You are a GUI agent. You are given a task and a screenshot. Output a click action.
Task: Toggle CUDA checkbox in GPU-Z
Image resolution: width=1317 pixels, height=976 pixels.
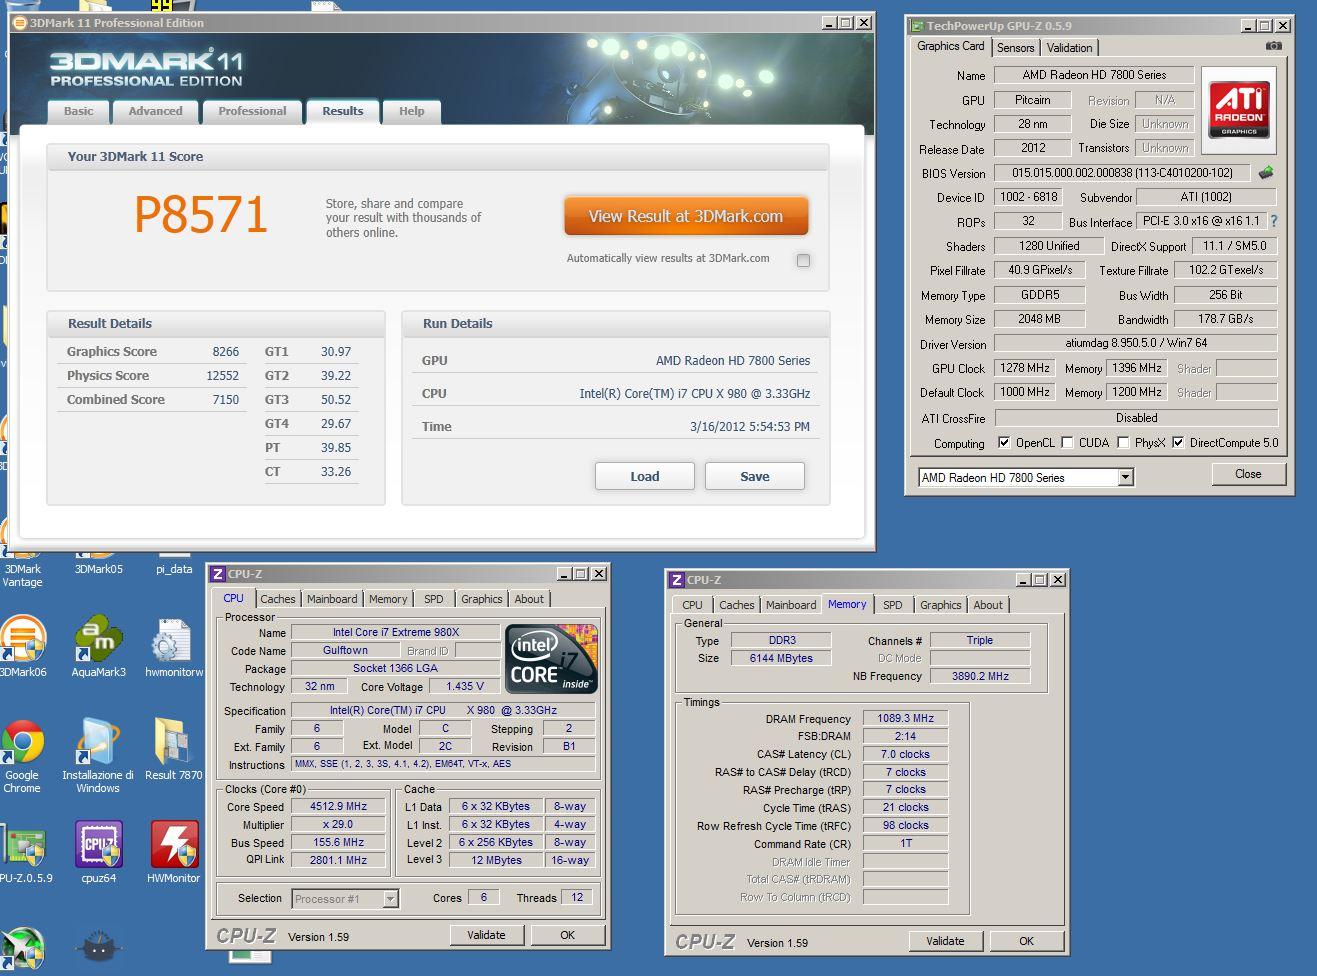coord(1067,443)
